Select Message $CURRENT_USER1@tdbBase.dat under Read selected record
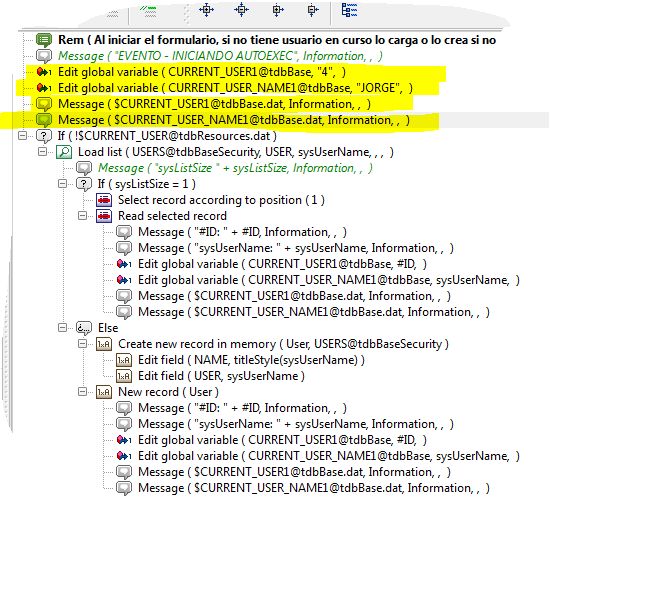670x599 pixels. point(294,296)
